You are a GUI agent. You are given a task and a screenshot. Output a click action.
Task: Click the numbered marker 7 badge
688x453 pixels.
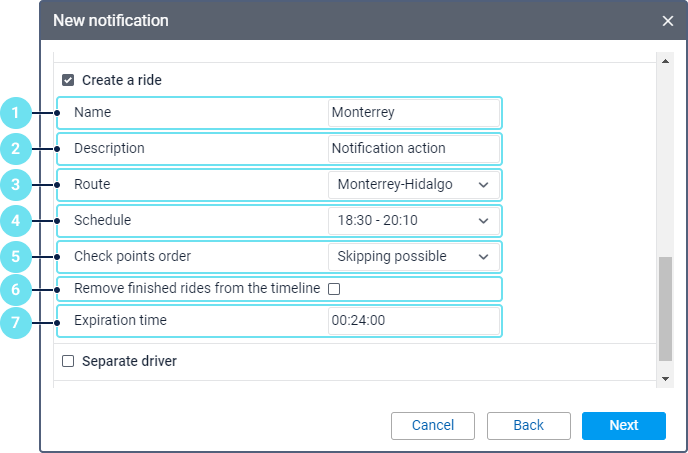(16, 321)
